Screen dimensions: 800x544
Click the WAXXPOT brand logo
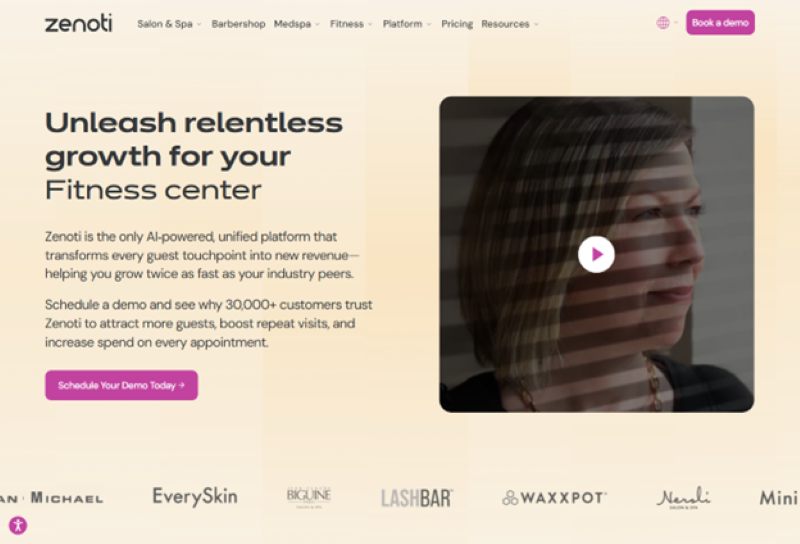click(555, 498)
